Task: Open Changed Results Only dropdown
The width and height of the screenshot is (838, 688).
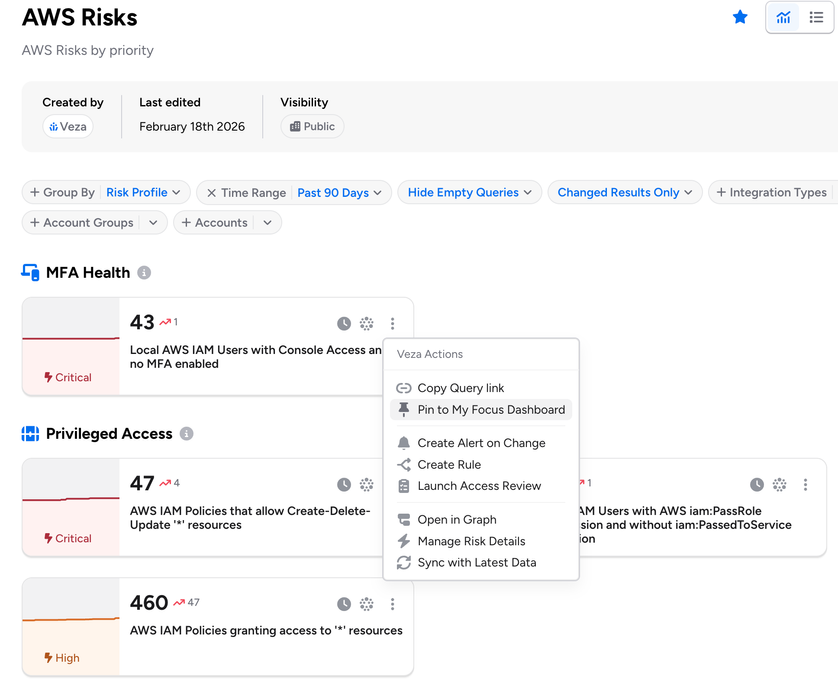Action: (x=625, y=192)
